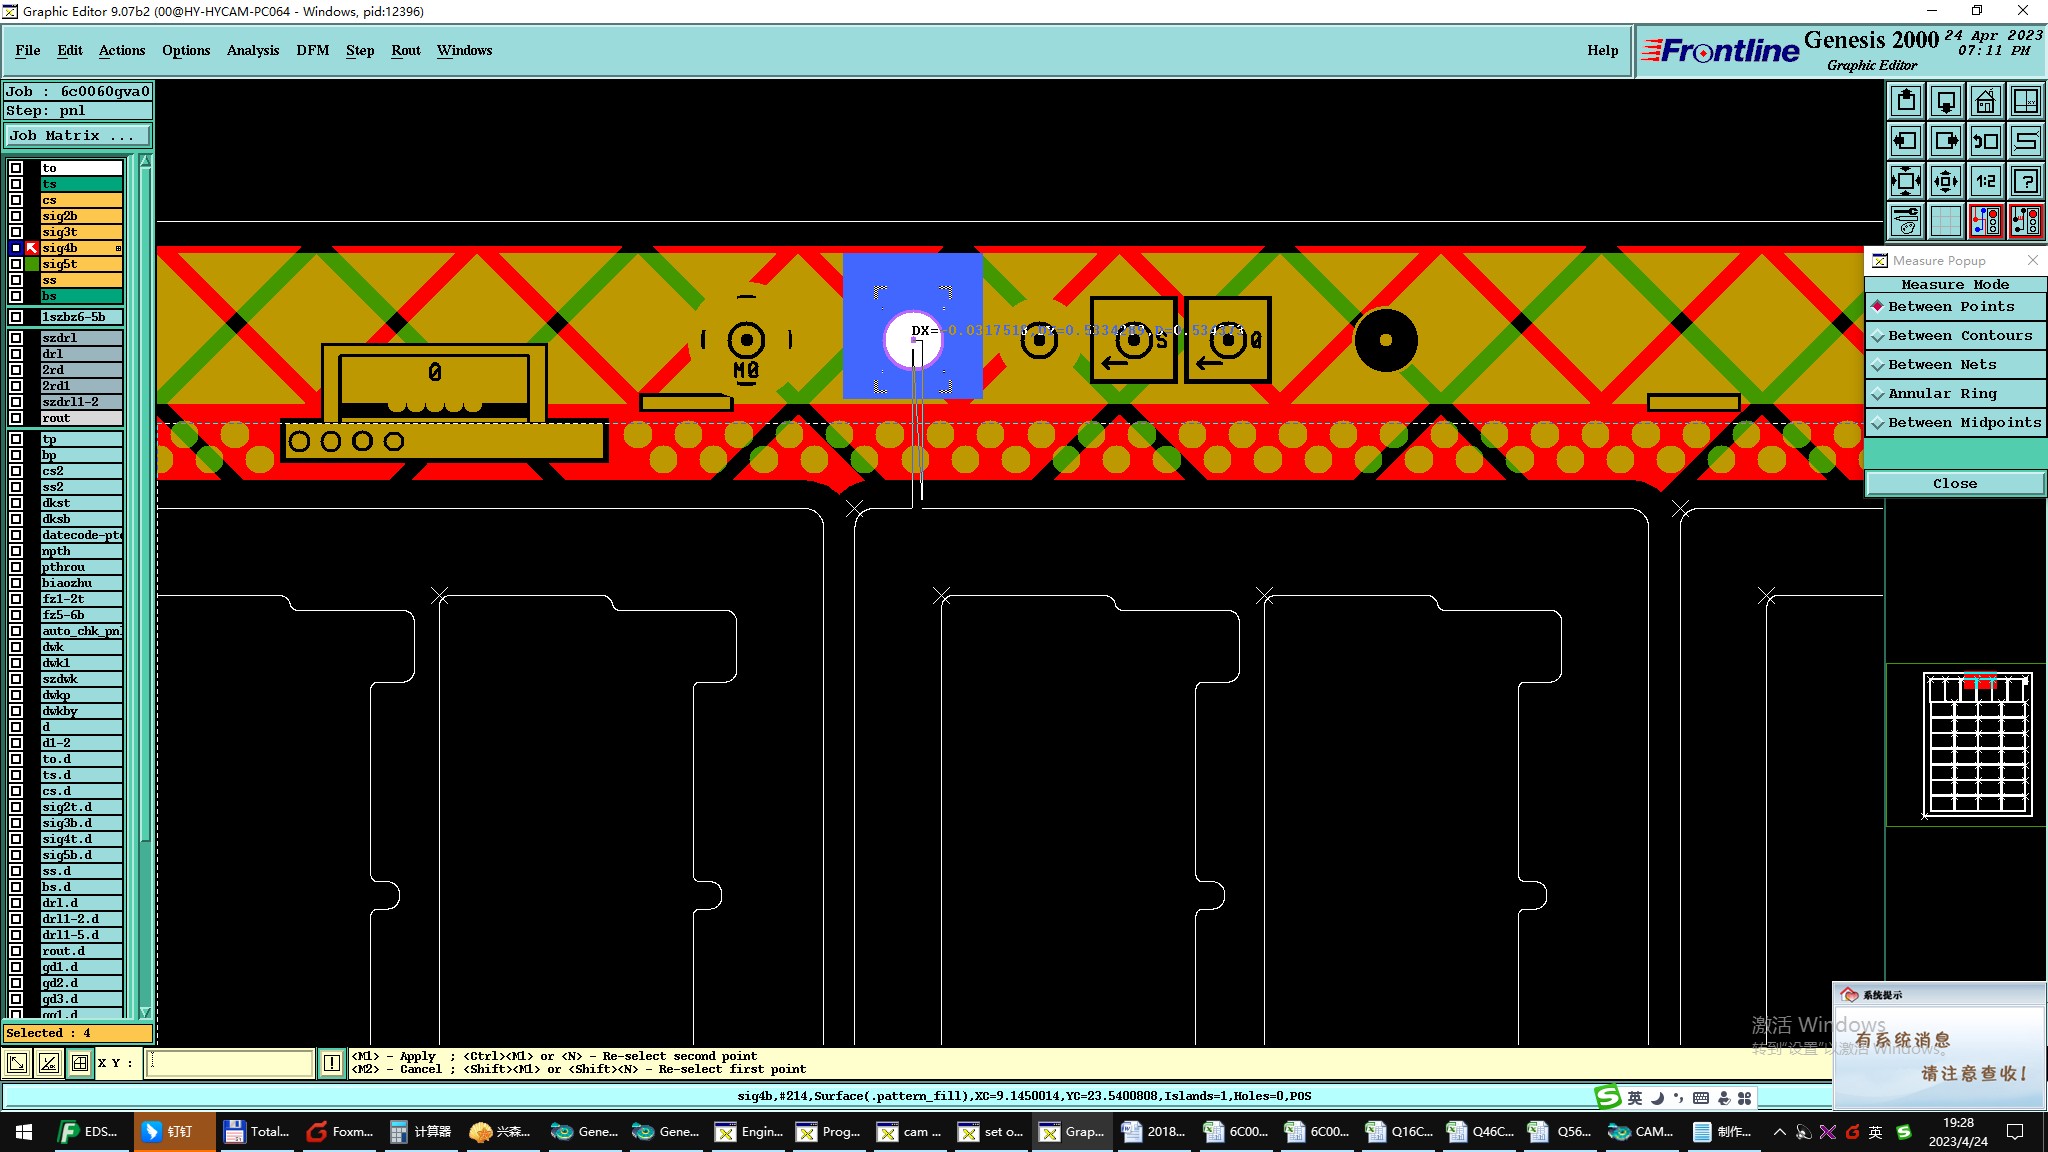This screenshot has width=2048, height=1152.
Task: Open the Job Matrix panel
Action: [x=78, y=136]
